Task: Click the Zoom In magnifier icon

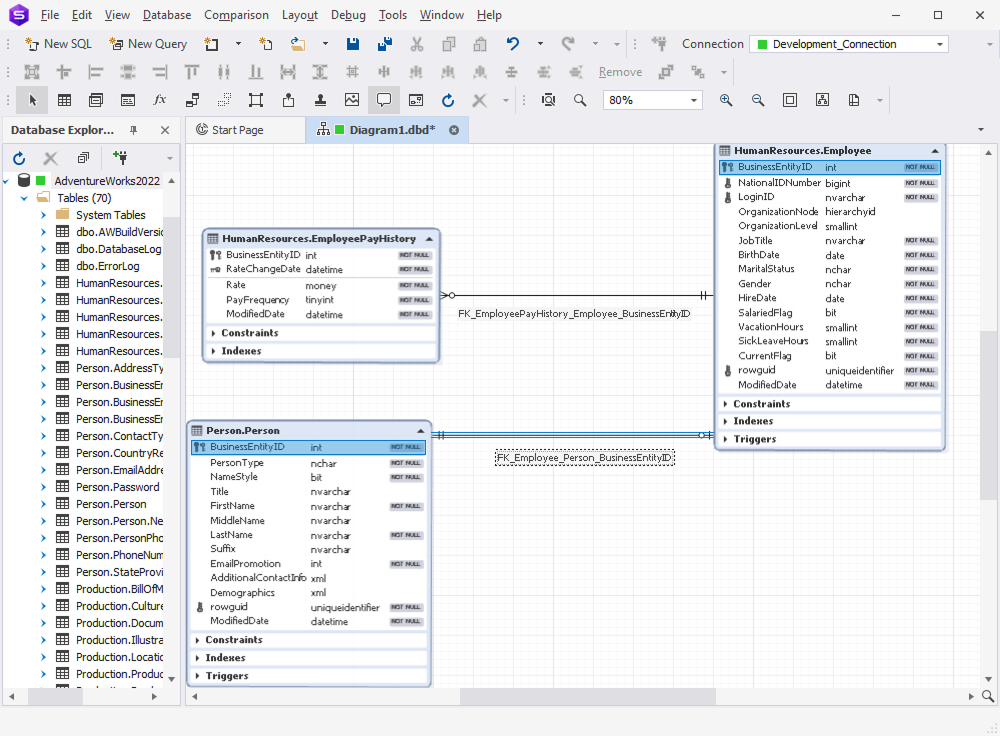Action: (x=727, y=100)
